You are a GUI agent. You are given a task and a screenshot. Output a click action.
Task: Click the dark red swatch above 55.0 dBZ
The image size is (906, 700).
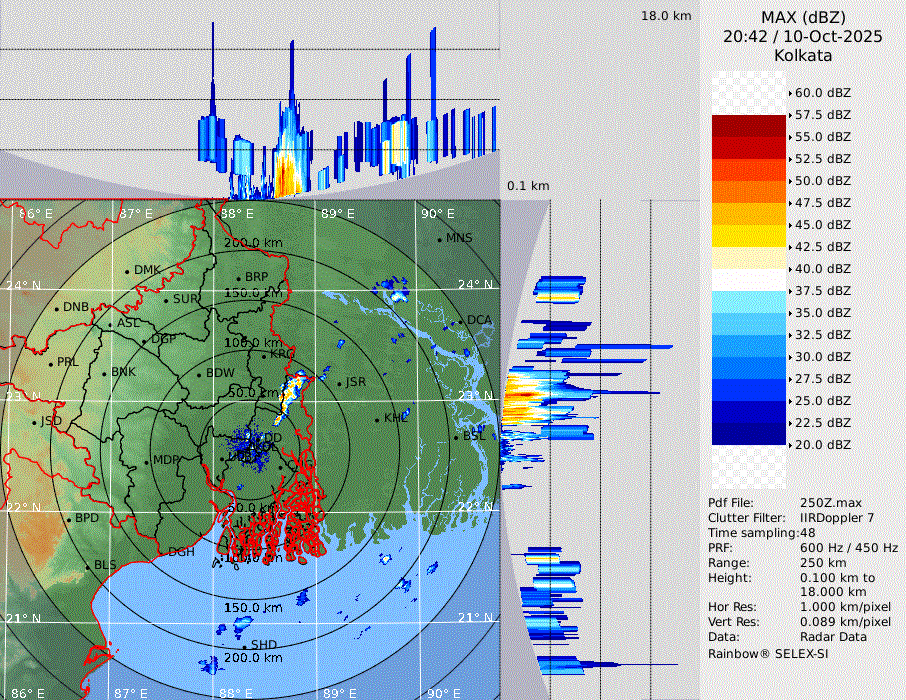tap(748, 126)
